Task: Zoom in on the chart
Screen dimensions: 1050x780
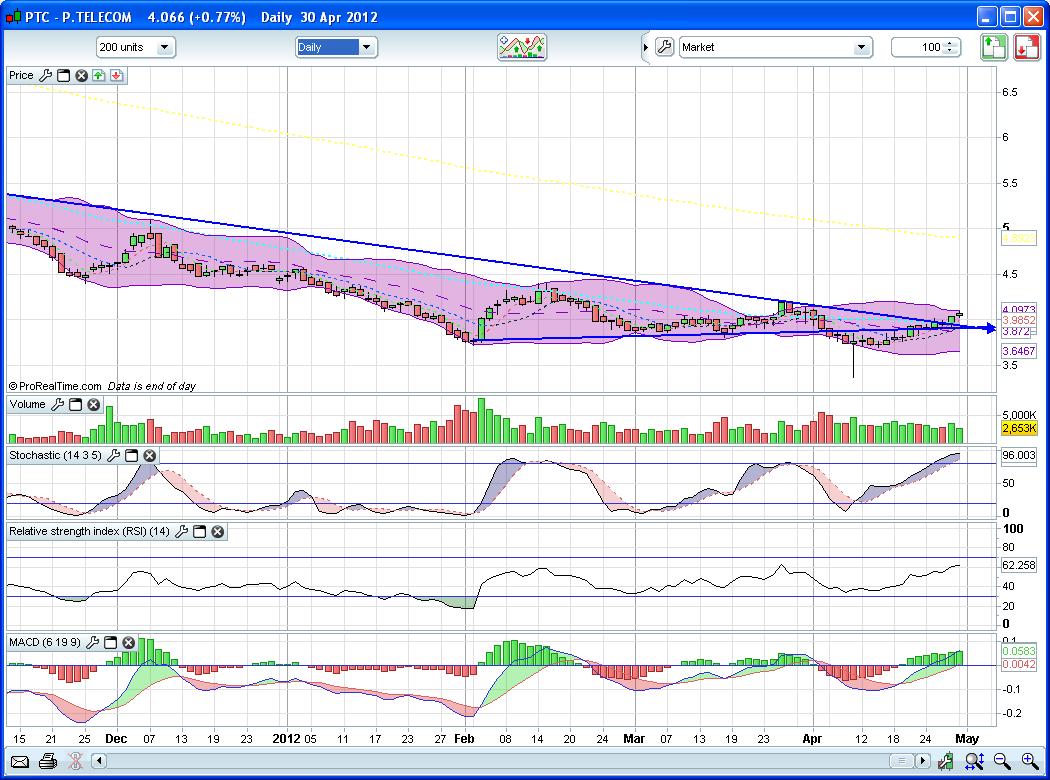Action: click(1030, 761)
